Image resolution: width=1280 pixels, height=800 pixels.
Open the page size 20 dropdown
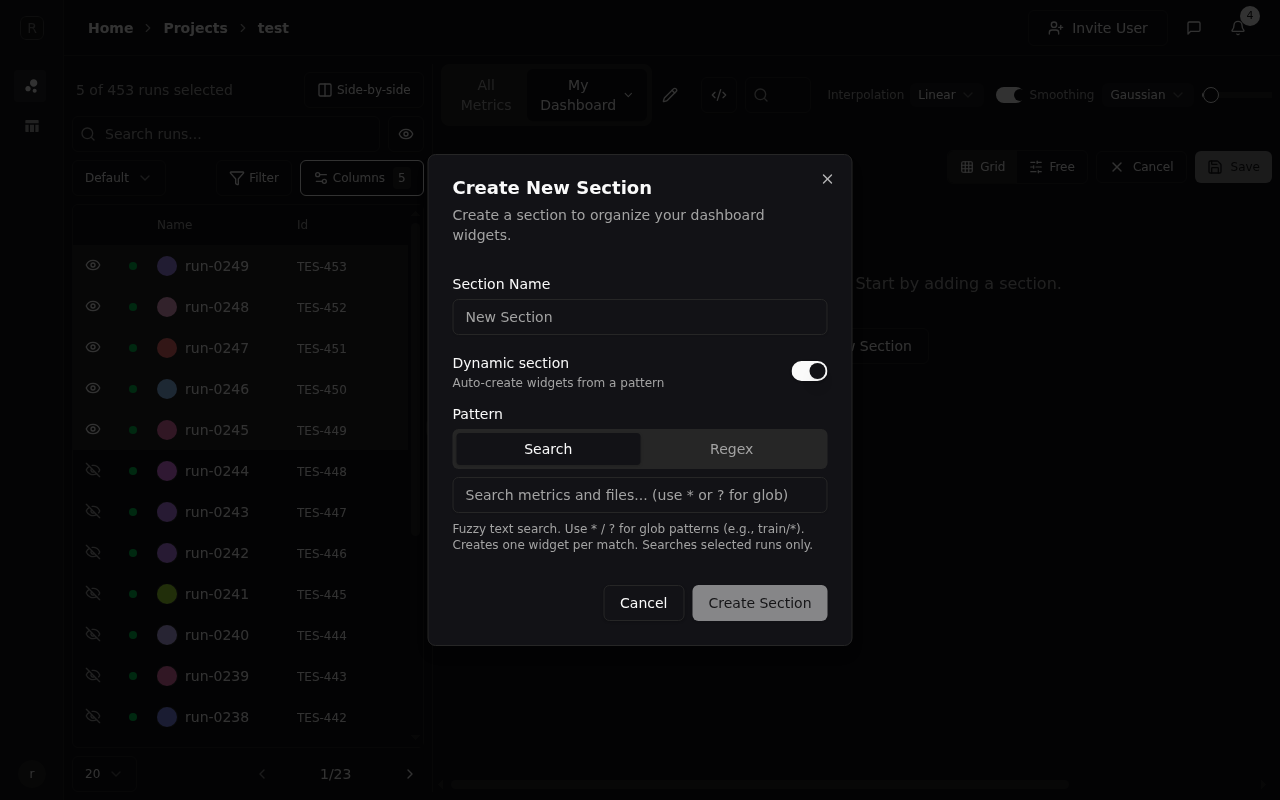(101, 773)
